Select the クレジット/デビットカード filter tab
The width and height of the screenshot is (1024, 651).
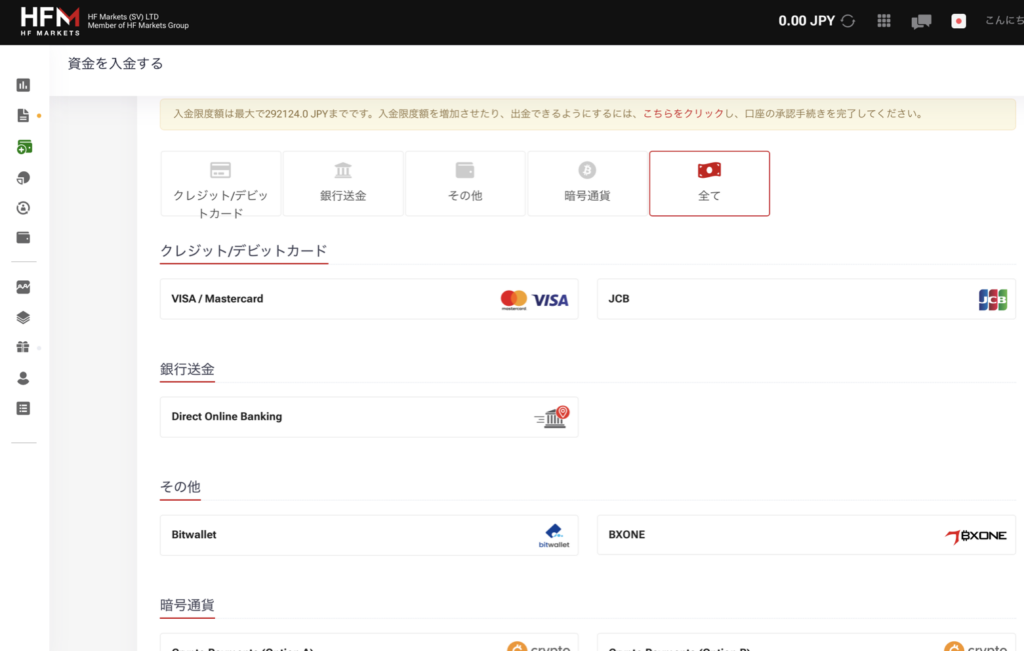[x=221, y=183]
